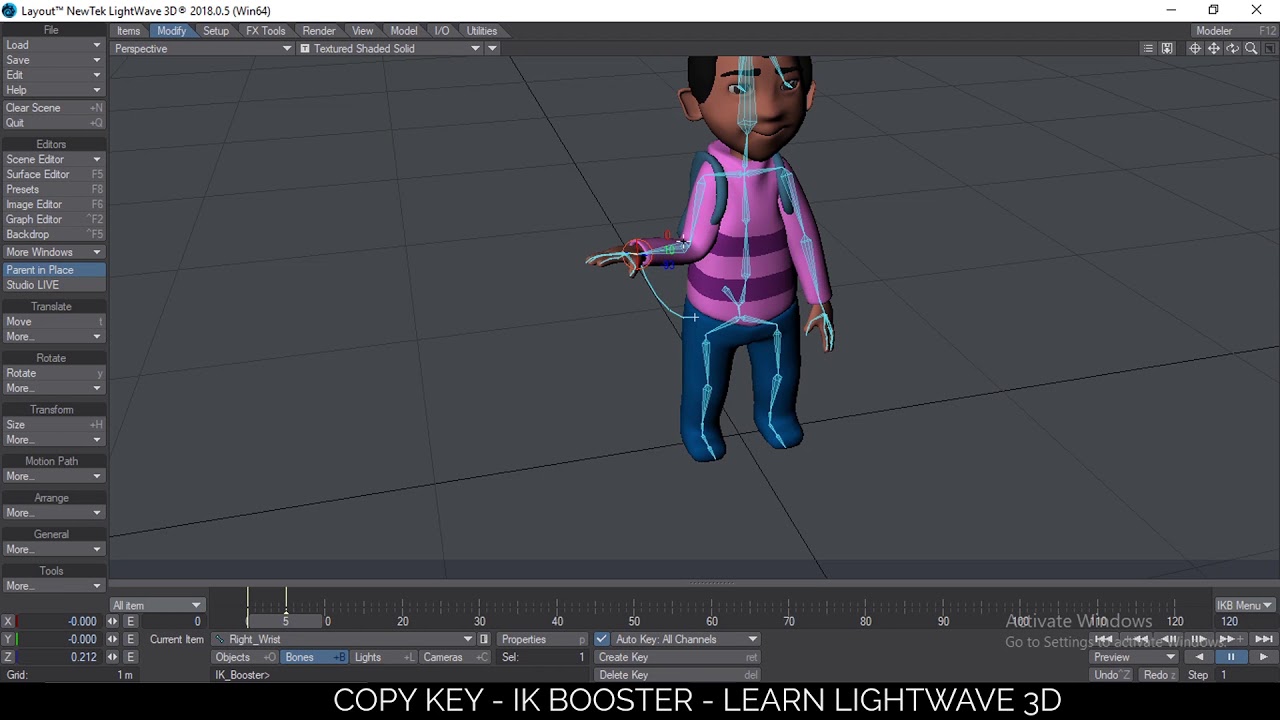Play the animation forward

click(x=1264, y=657)
